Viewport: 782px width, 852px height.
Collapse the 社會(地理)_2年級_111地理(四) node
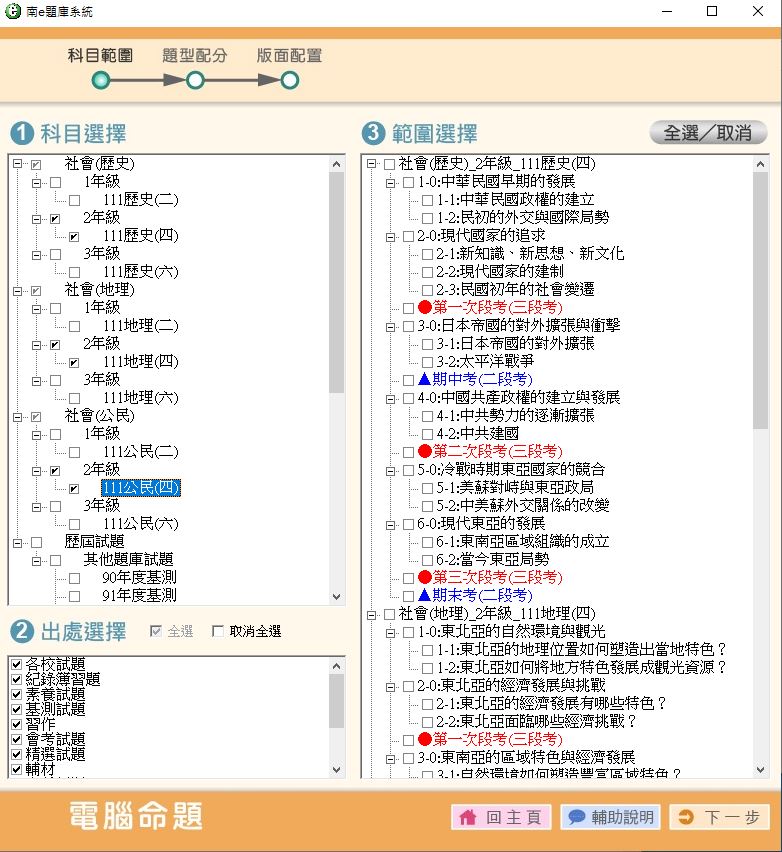pos(371,615)
